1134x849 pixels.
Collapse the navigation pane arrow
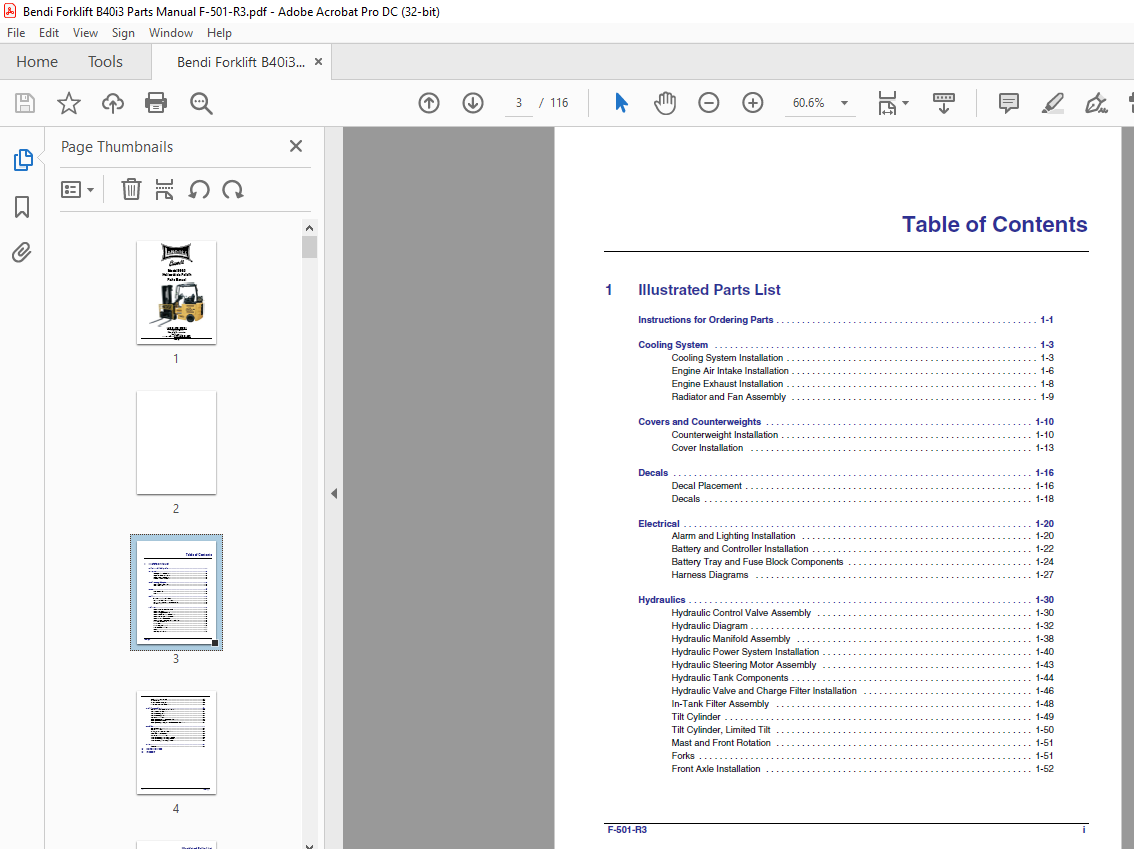point(334,493)
